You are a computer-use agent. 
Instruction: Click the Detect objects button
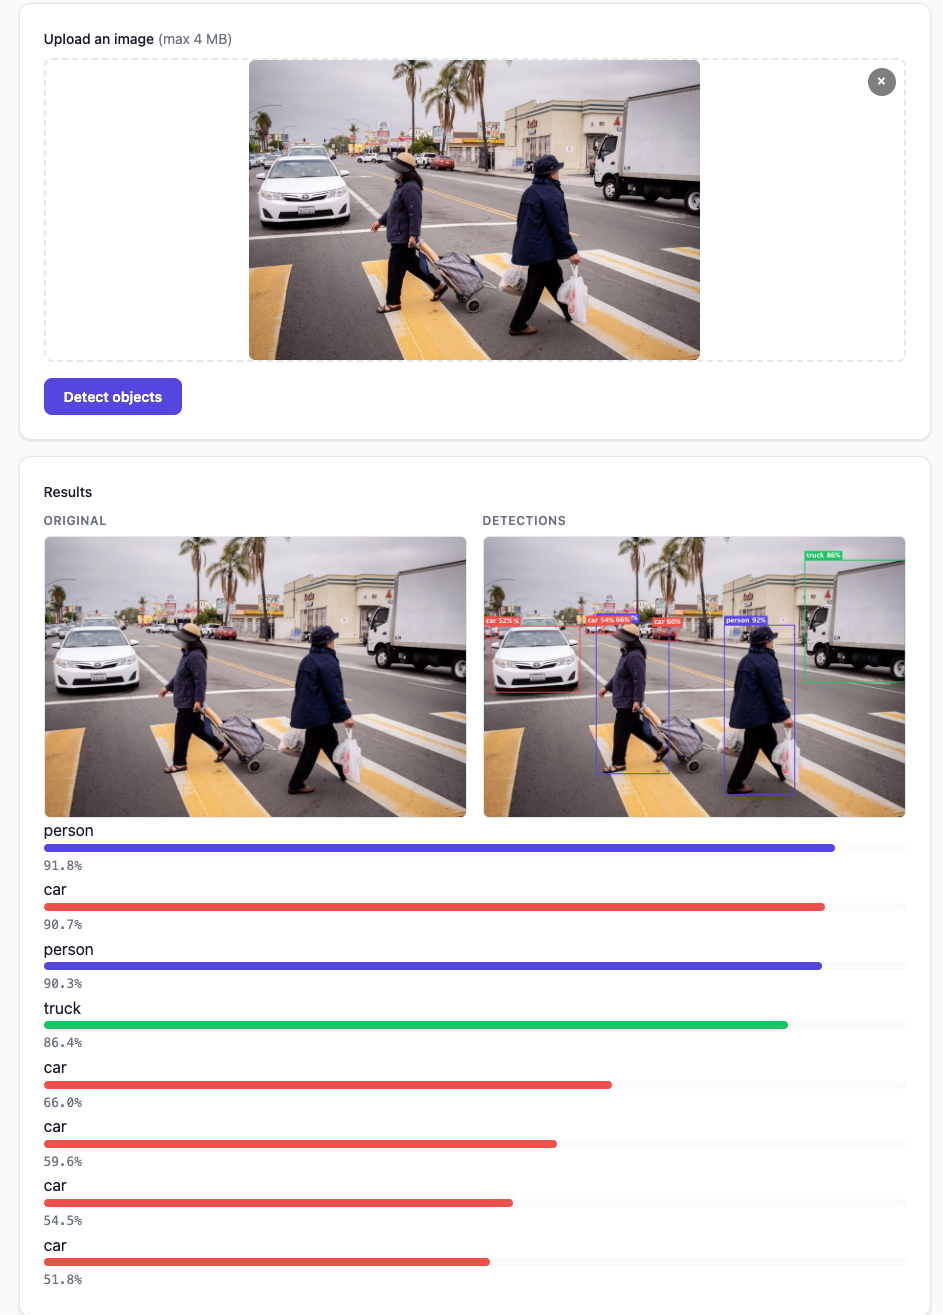coord(113,397)
